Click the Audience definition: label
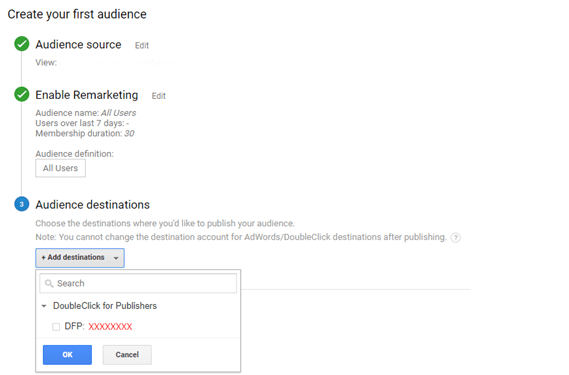The image size is (569, 375). pos(74,154)
